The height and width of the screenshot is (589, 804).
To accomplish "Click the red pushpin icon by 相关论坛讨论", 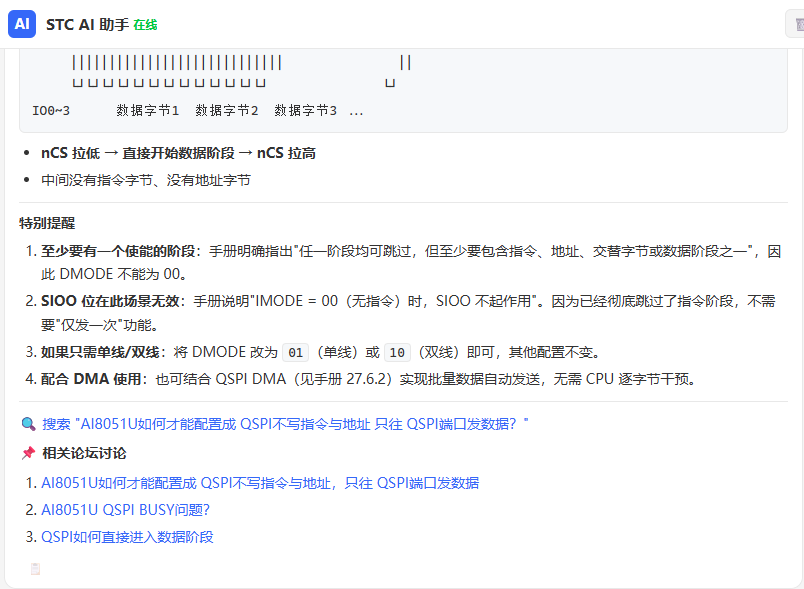I will click(x=28, y=453).
